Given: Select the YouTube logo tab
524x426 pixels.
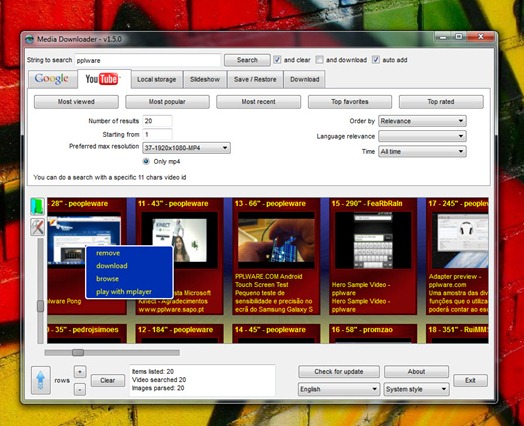Looking at the screenshot, I should click(x=104, y=79).
